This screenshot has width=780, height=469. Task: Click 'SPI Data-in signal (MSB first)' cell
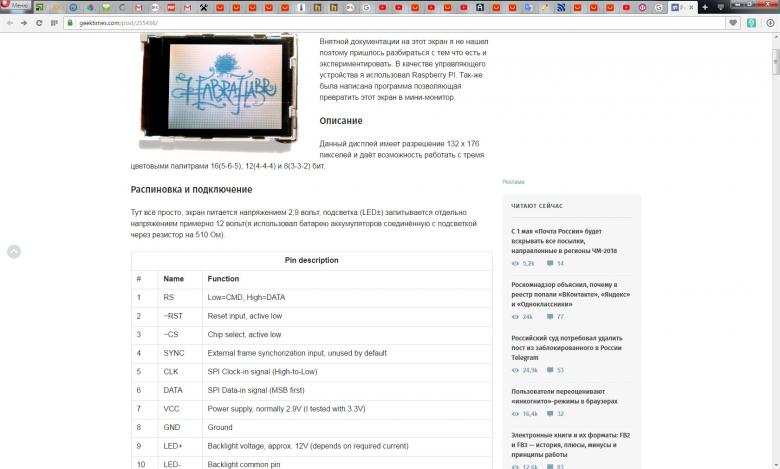(347, 390)
